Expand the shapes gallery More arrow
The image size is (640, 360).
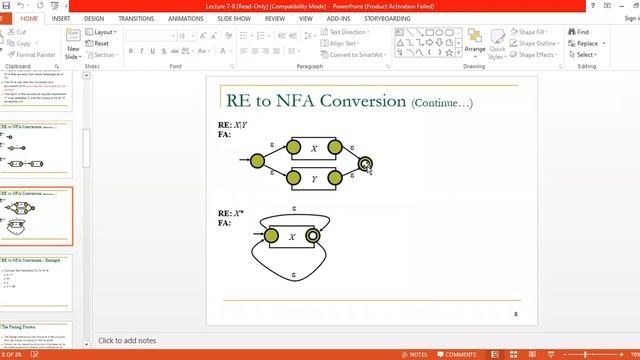[458, 52]
